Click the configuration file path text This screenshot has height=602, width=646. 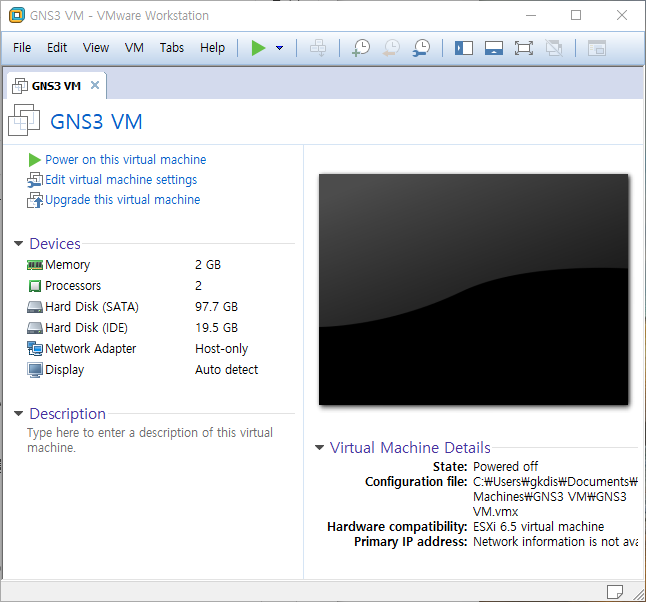pyautogui.click(x=555, y=497)
